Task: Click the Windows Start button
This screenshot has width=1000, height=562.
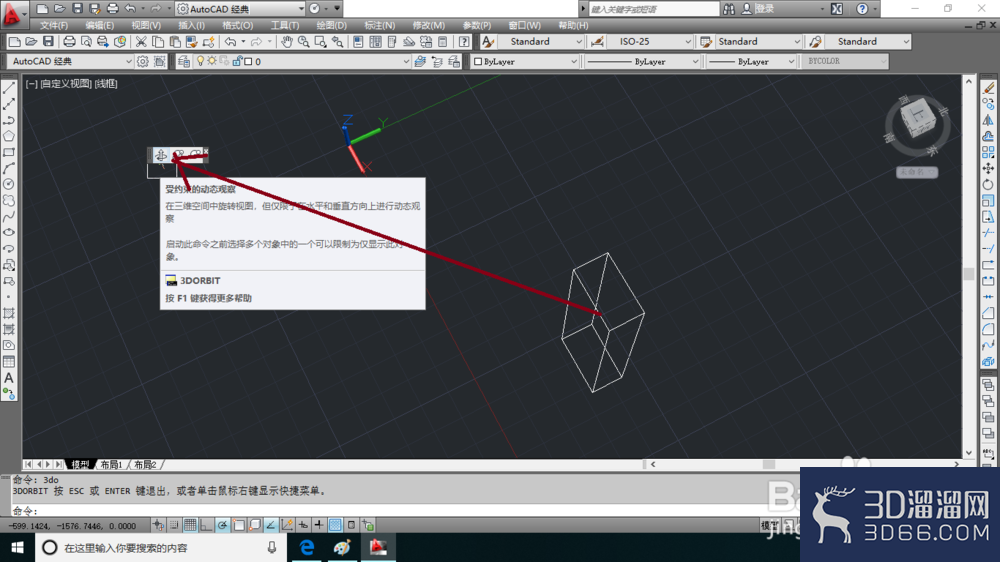Action: (x=17, y=547)
